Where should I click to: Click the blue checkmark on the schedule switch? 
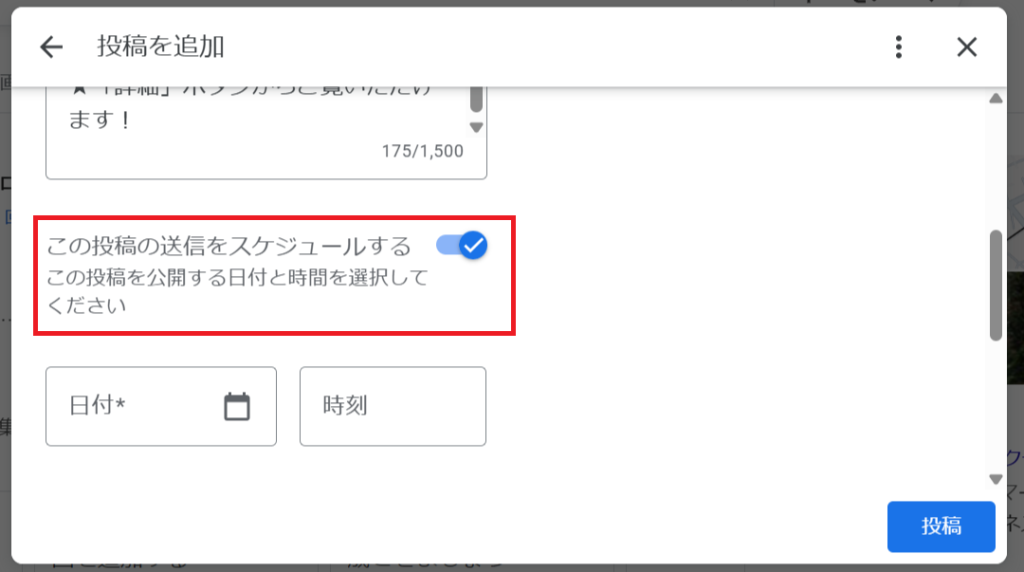[x=473, y=246]
